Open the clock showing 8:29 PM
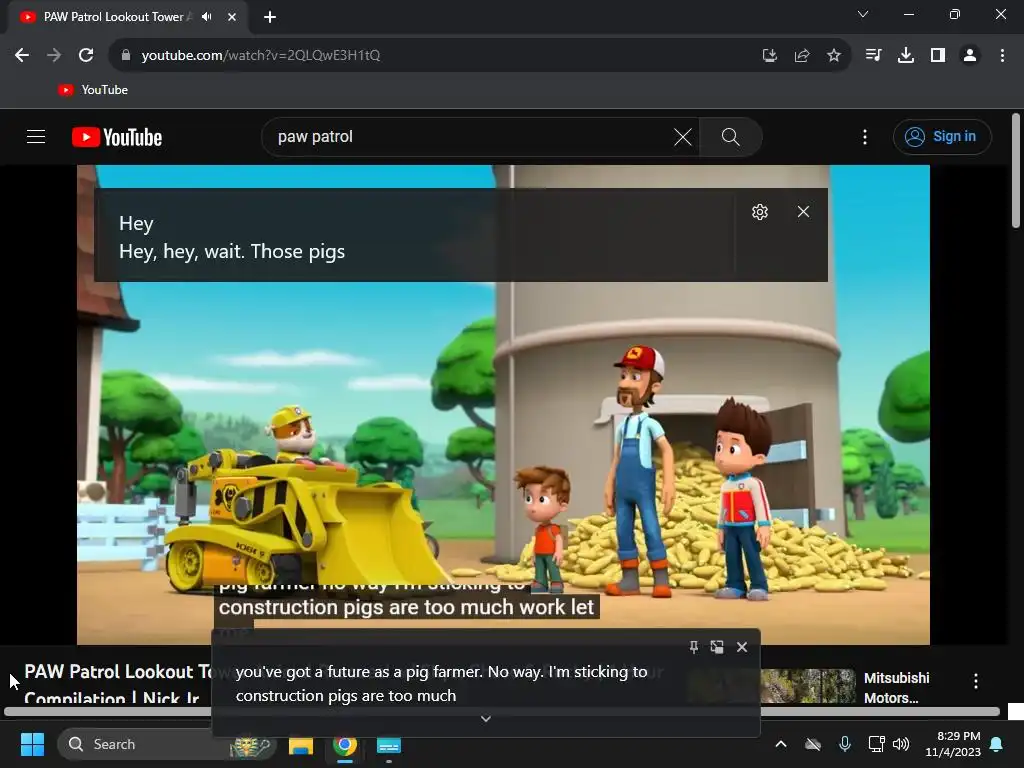The width and height of the screenshot is (1024, 768). point(953,744)
